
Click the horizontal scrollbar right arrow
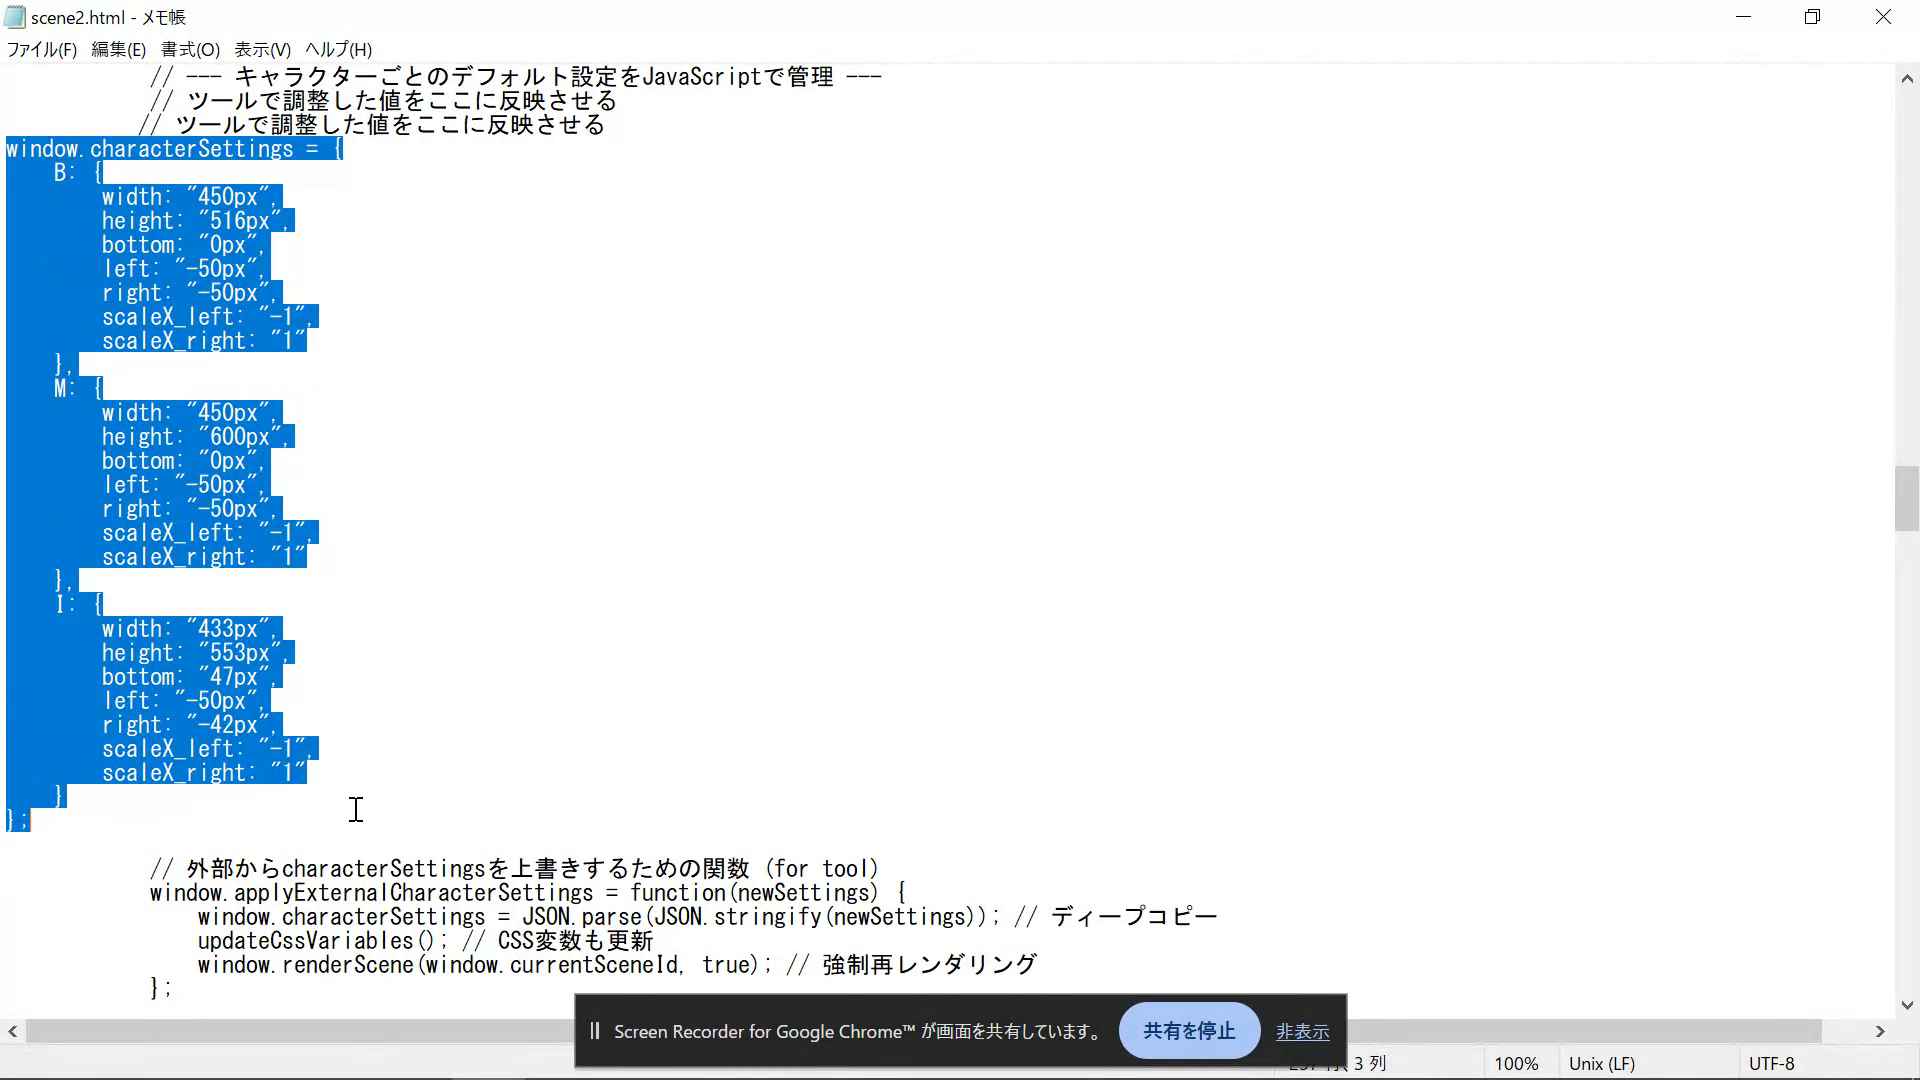tap(1880, 1031)
